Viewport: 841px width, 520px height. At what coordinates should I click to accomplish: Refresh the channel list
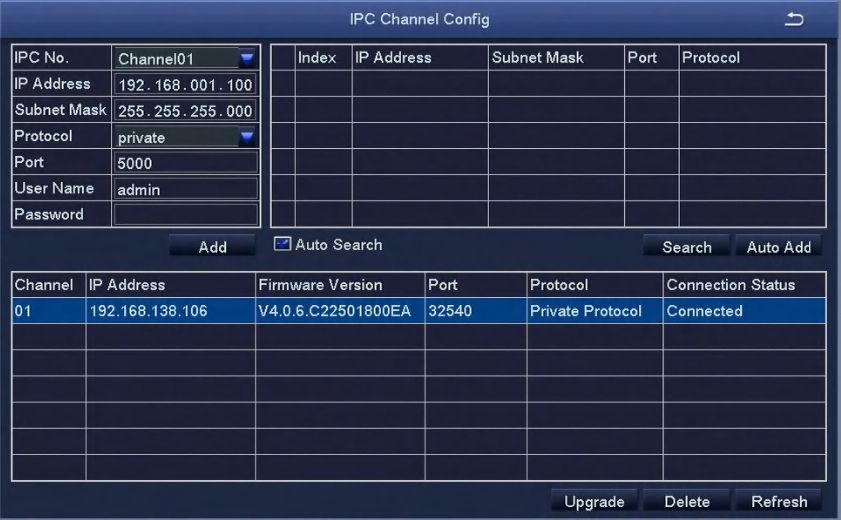779,502
